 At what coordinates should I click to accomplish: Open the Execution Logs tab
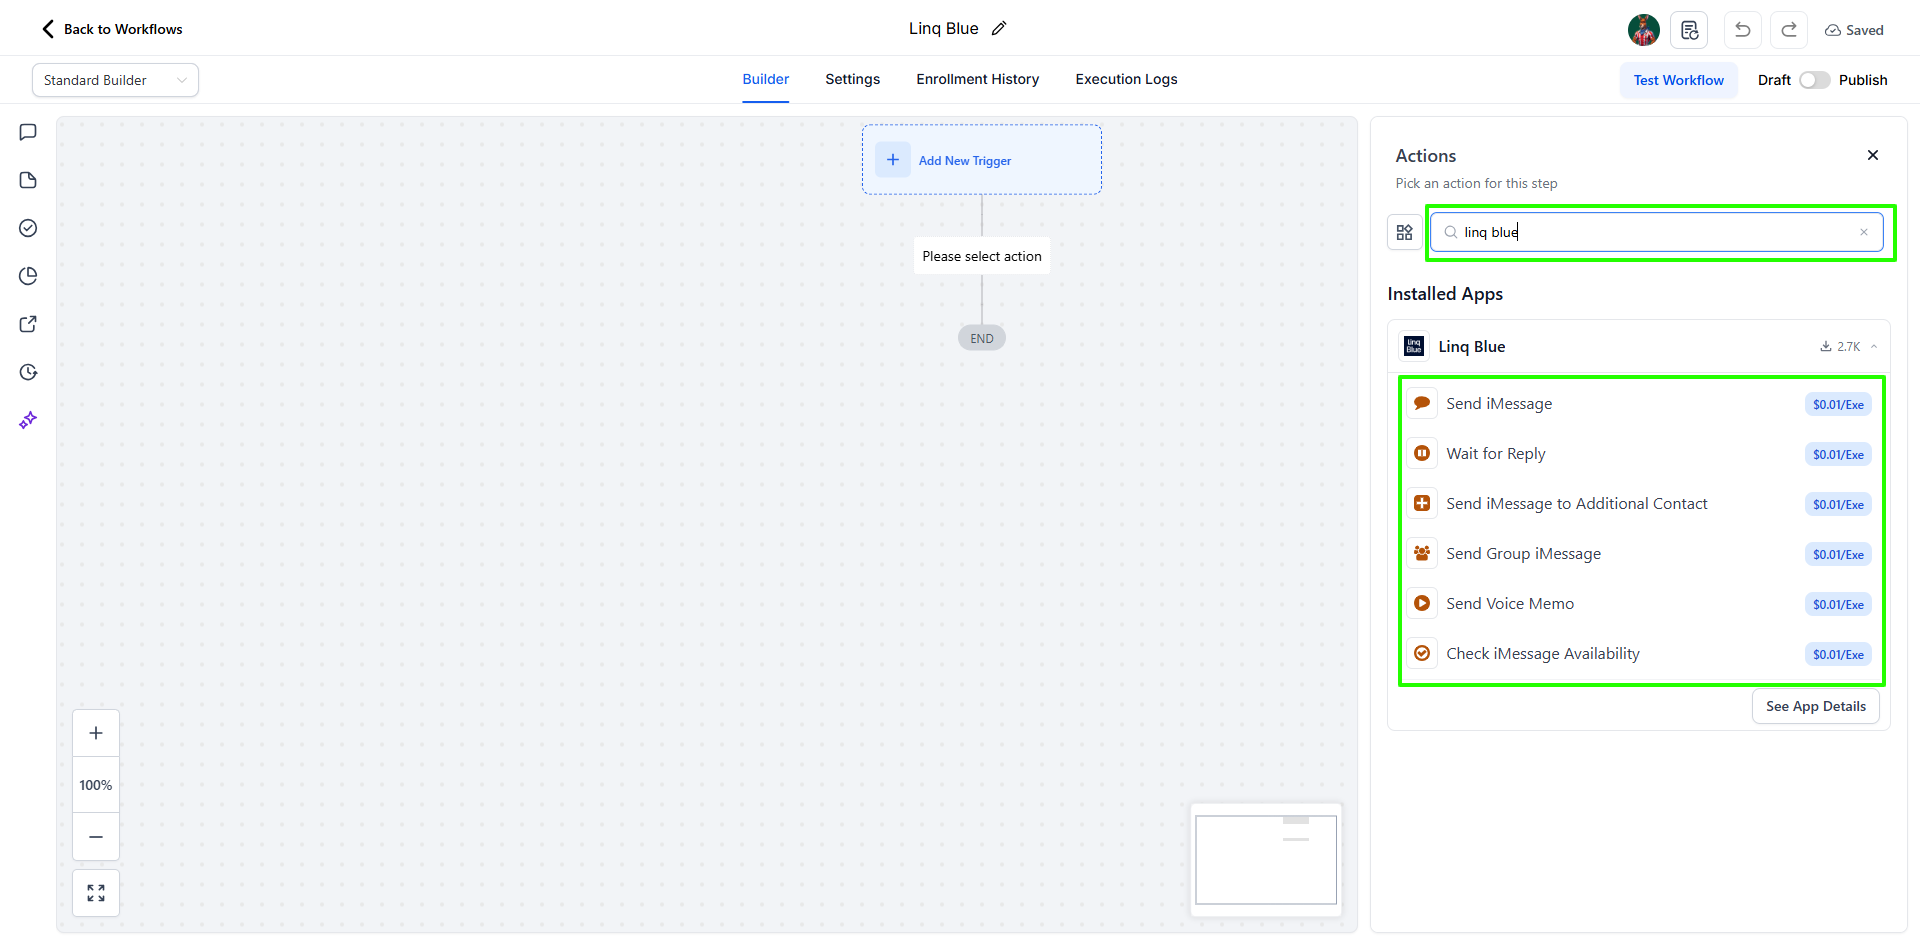[x=1126, y=79]
